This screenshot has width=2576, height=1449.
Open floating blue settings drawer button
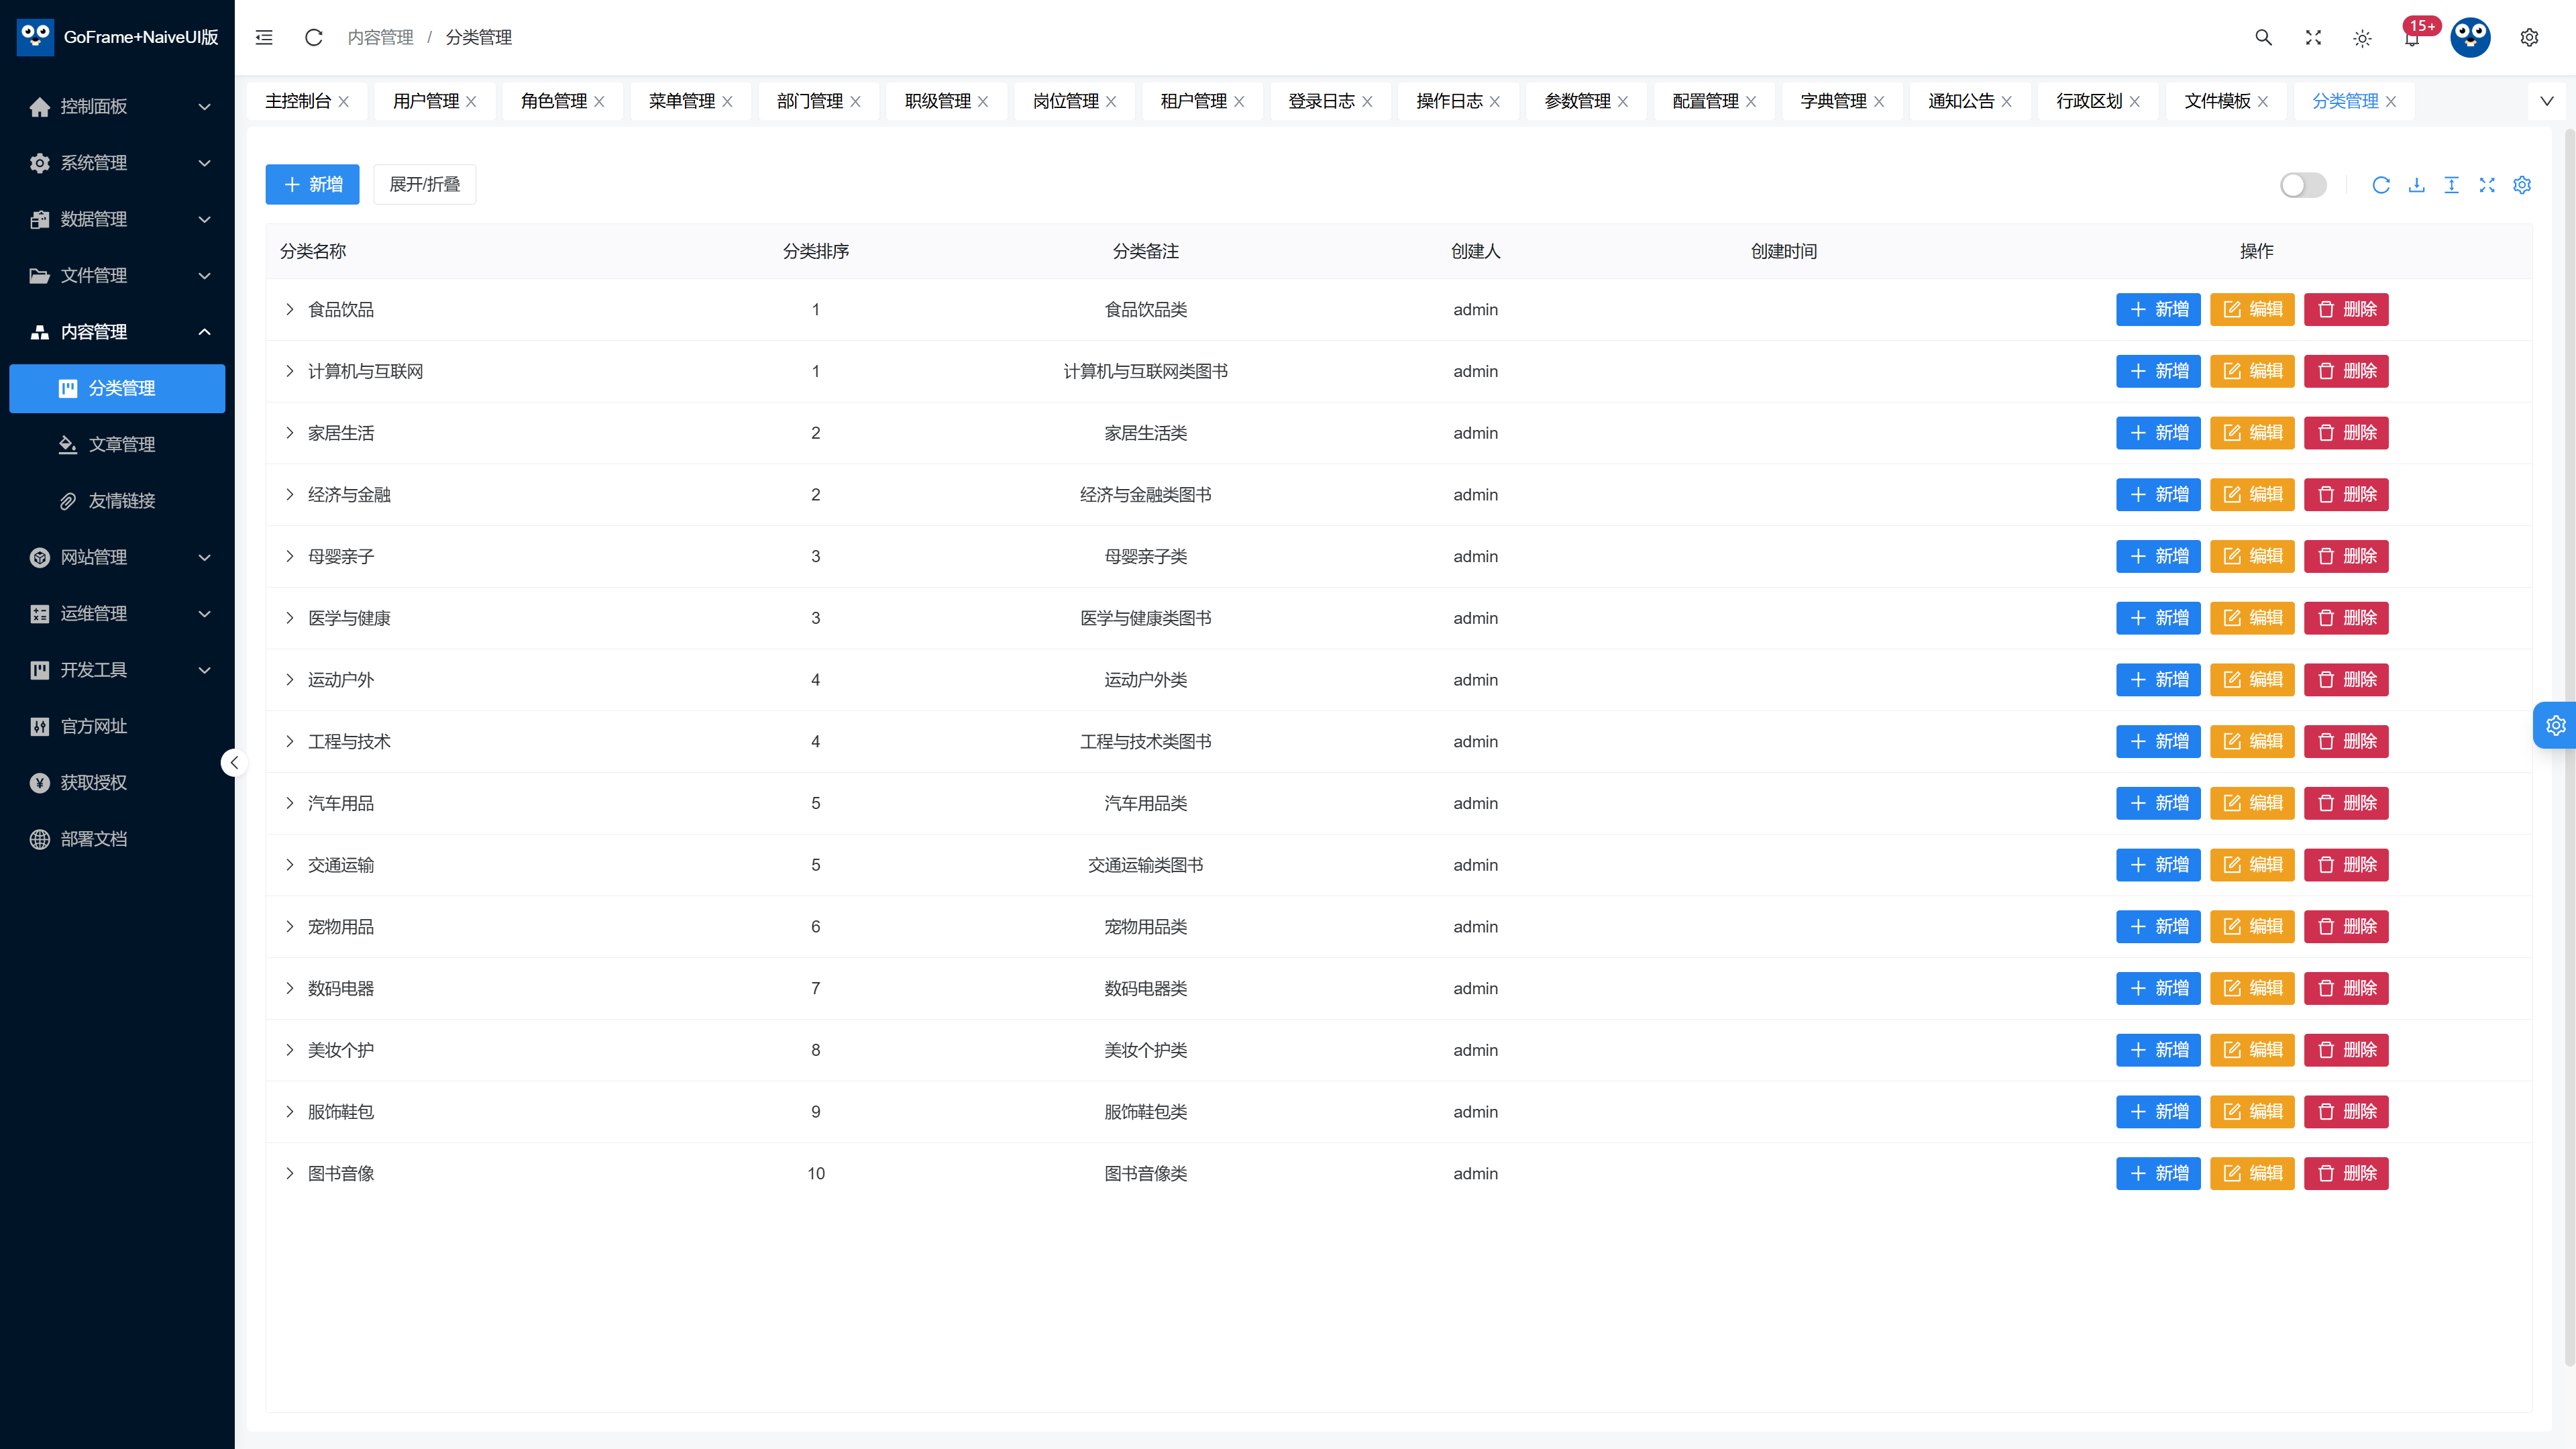2555,725
